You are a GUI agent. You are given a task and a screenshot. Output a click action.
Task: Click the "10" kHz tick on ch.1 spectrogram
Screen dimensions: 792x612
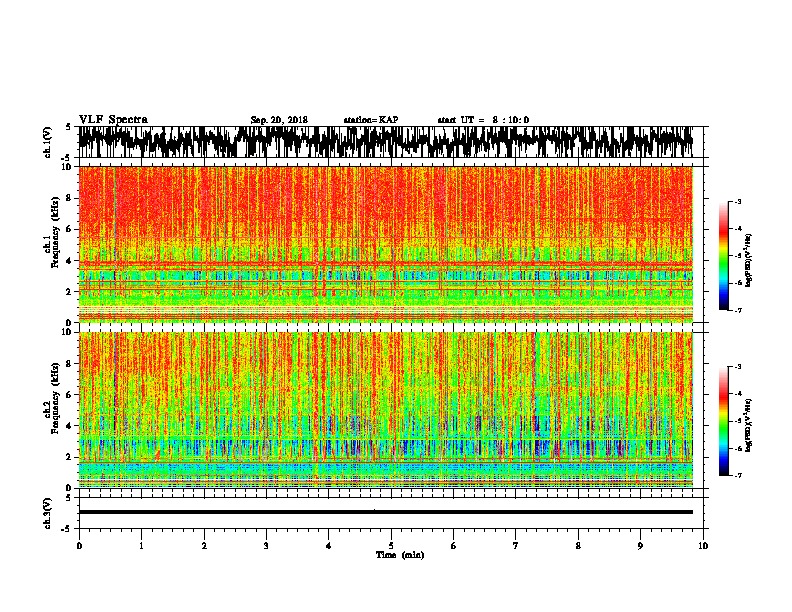(x=67, y=167)
